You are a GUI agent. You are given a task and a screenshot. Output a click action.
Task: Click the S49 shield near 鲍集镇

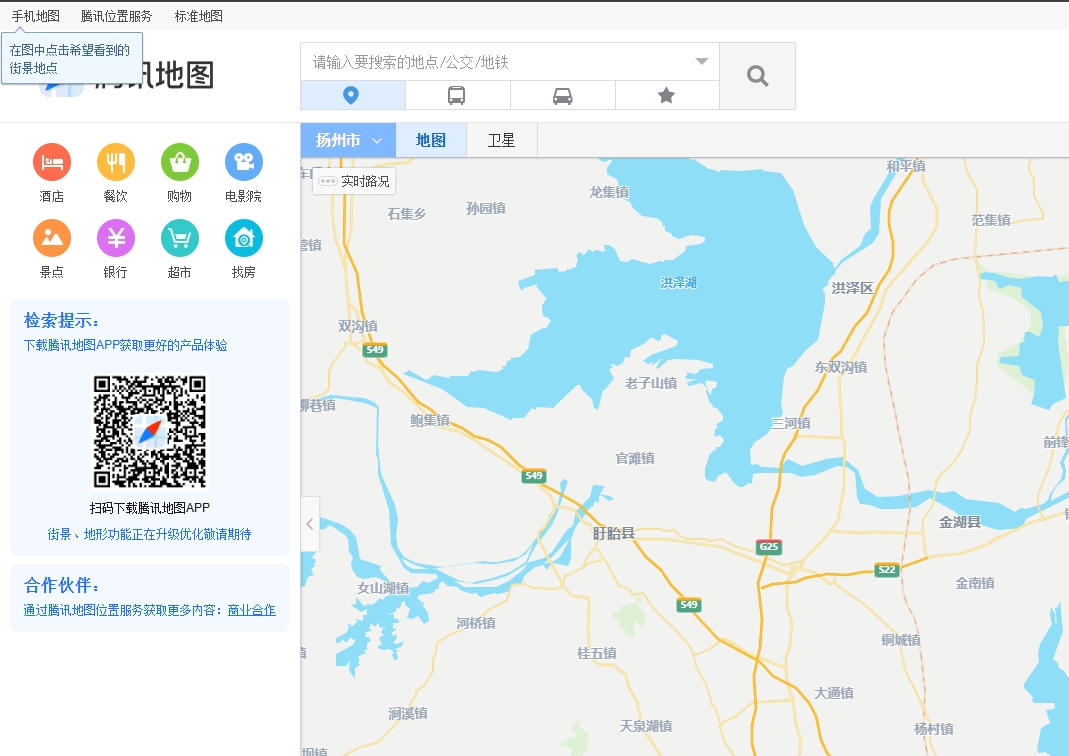[x=534, y=476]
